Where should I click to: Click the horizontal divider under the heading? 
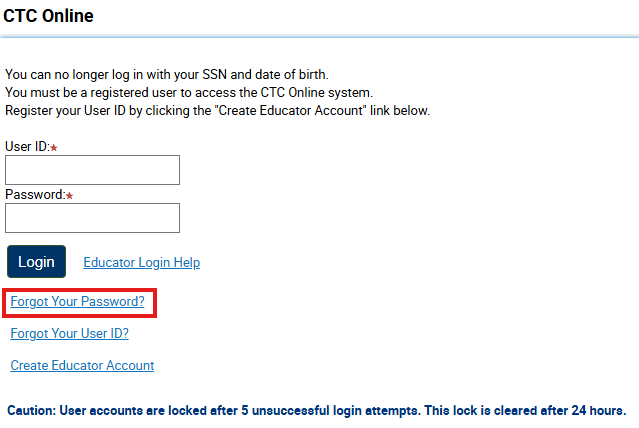point(319,37)
